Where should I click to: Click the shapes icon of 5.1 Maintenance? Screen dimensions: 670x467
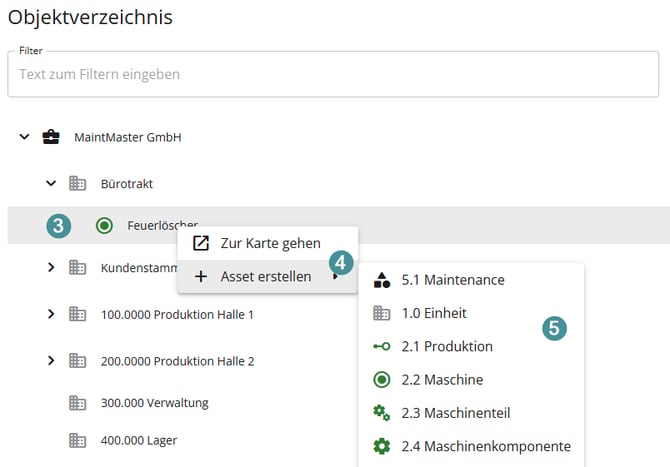(382, 280)
